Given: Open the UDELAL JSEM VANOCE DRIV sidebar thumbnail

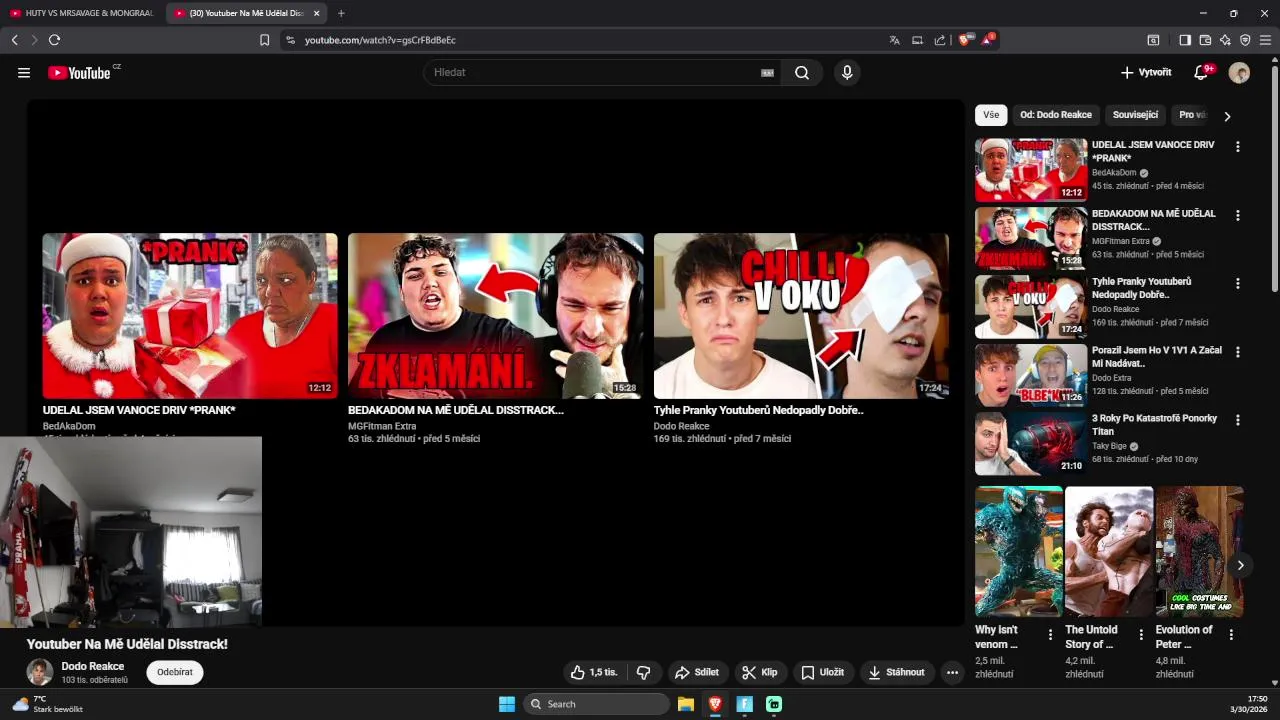Looking at the screenshot, I should [1031, 170].
